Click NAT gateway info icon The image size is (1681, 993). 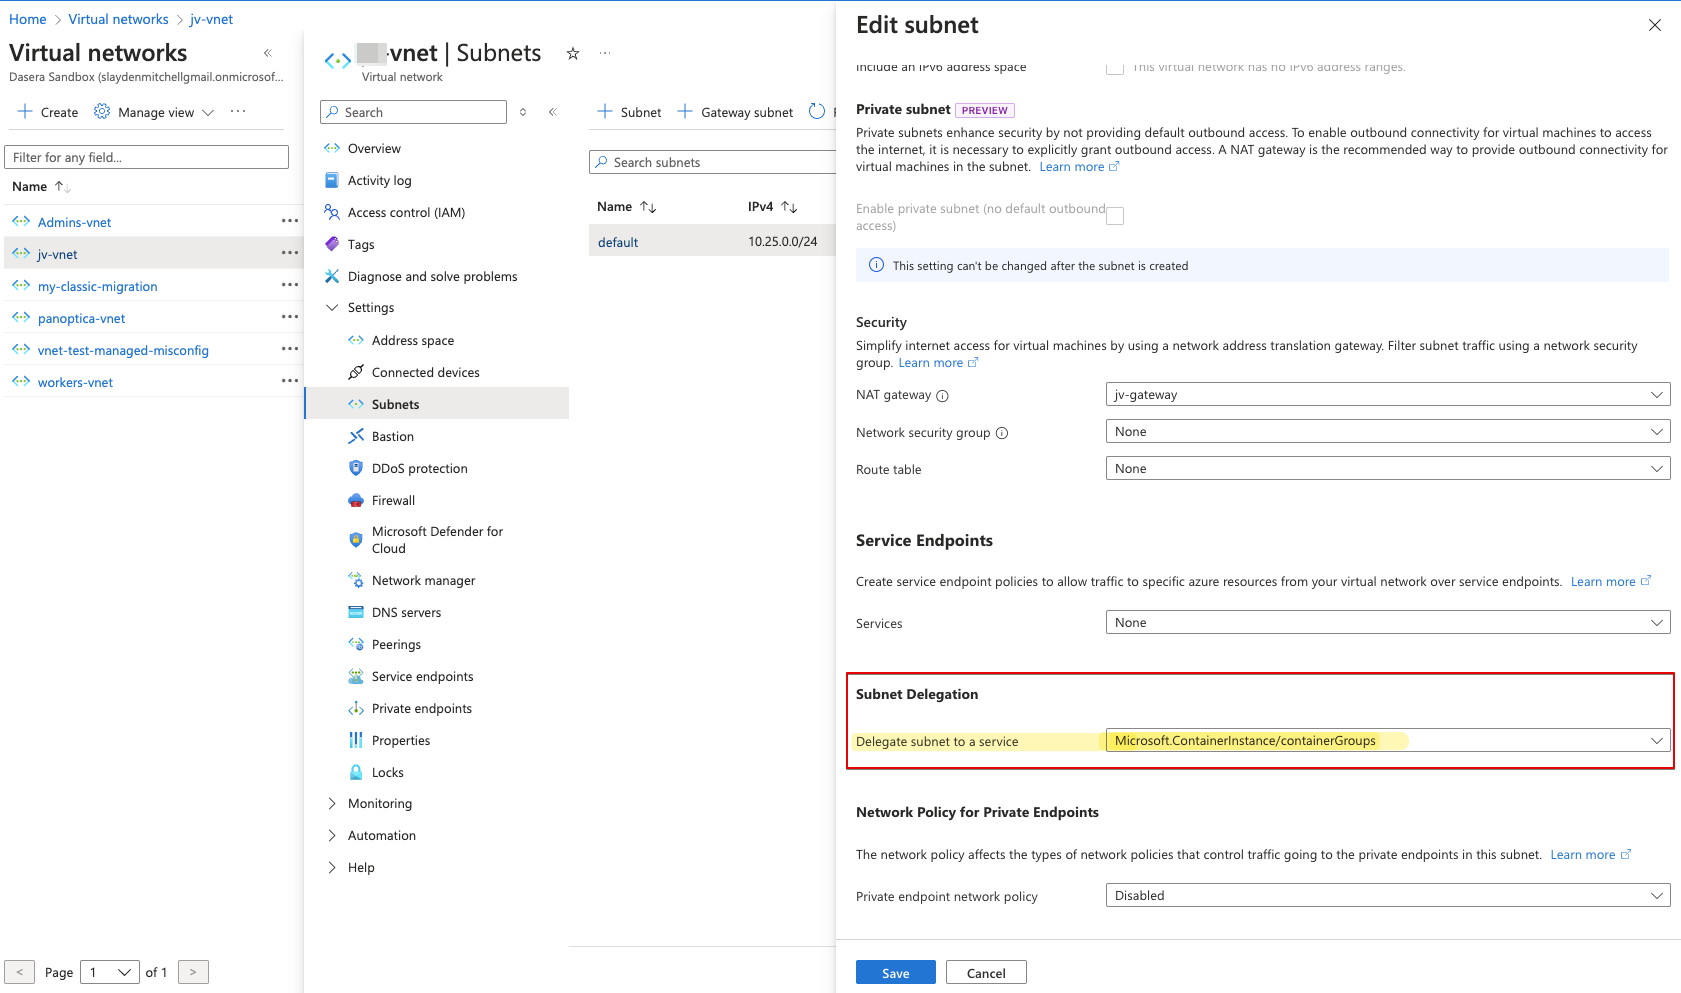tap(942, 396)
